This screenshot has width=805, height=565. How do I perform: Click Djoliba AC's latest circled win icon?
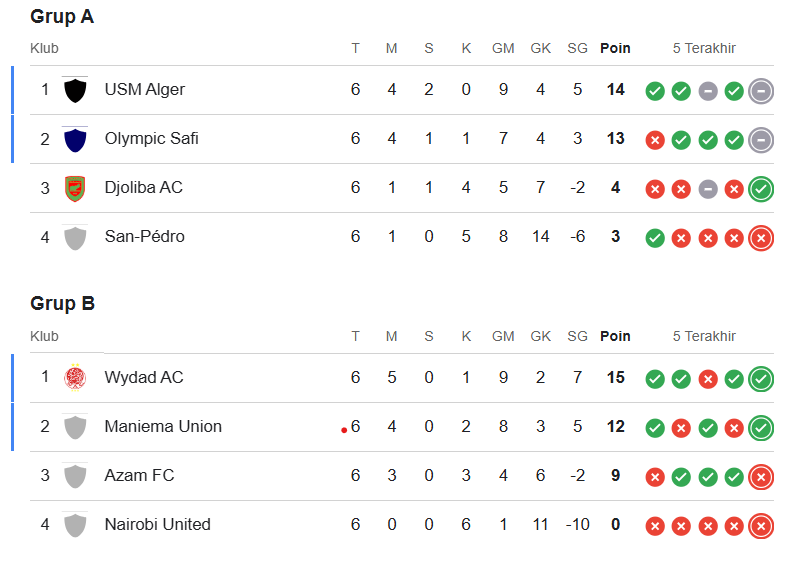pyautogui.click(x=760, y=188)
